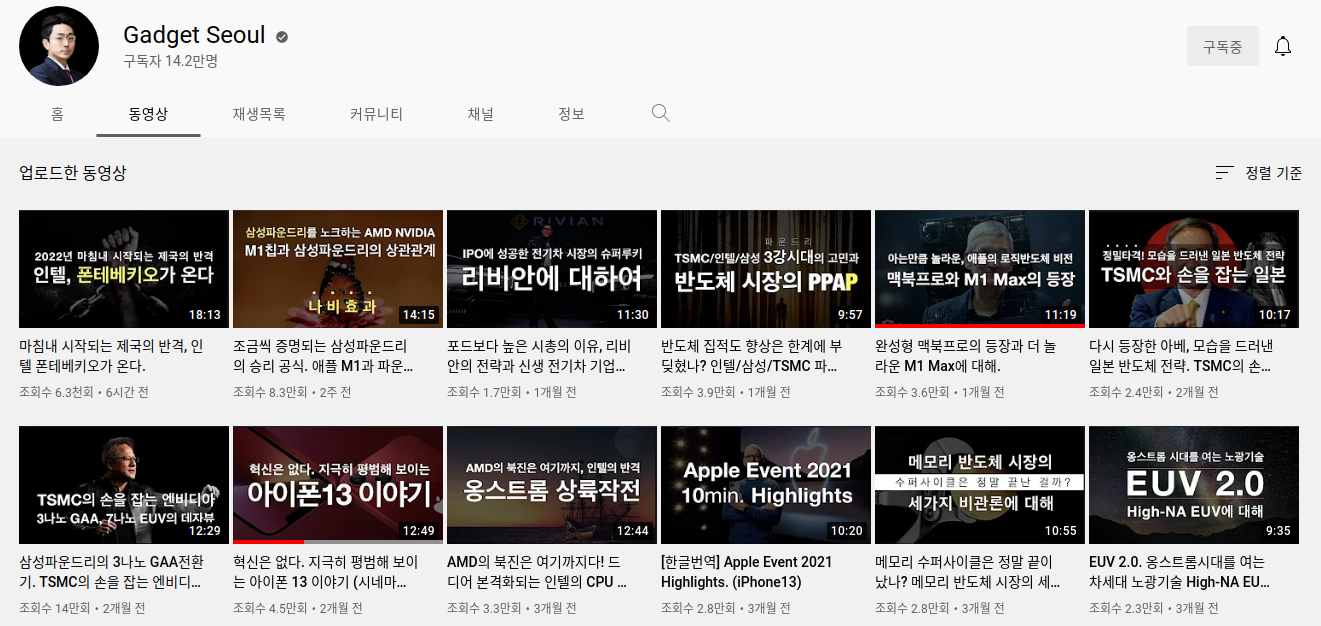This screenshot has width=1321, height=626.
Task: Play the 맥북프로와 M1 Max의 등장 thumbnail
Action: coord(980,269)
